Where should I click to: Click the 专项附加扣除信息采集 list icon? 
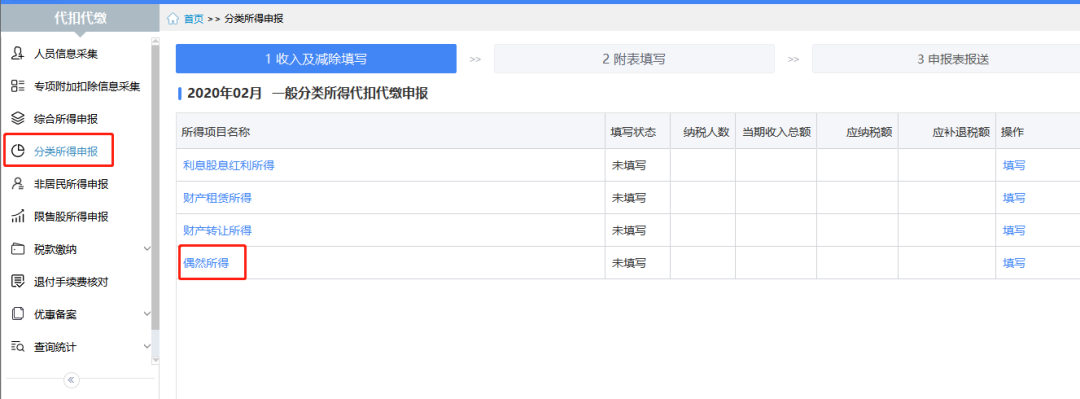(x=19, y=86)
